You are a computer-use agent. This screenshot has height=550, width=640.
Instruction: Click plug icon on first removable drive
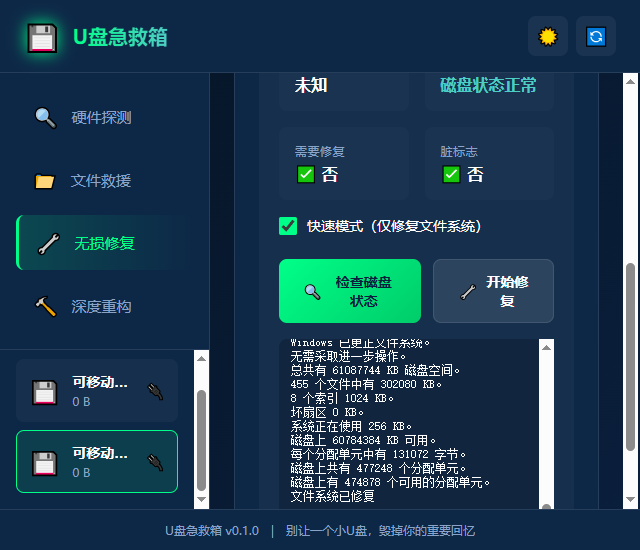[155, 391]
